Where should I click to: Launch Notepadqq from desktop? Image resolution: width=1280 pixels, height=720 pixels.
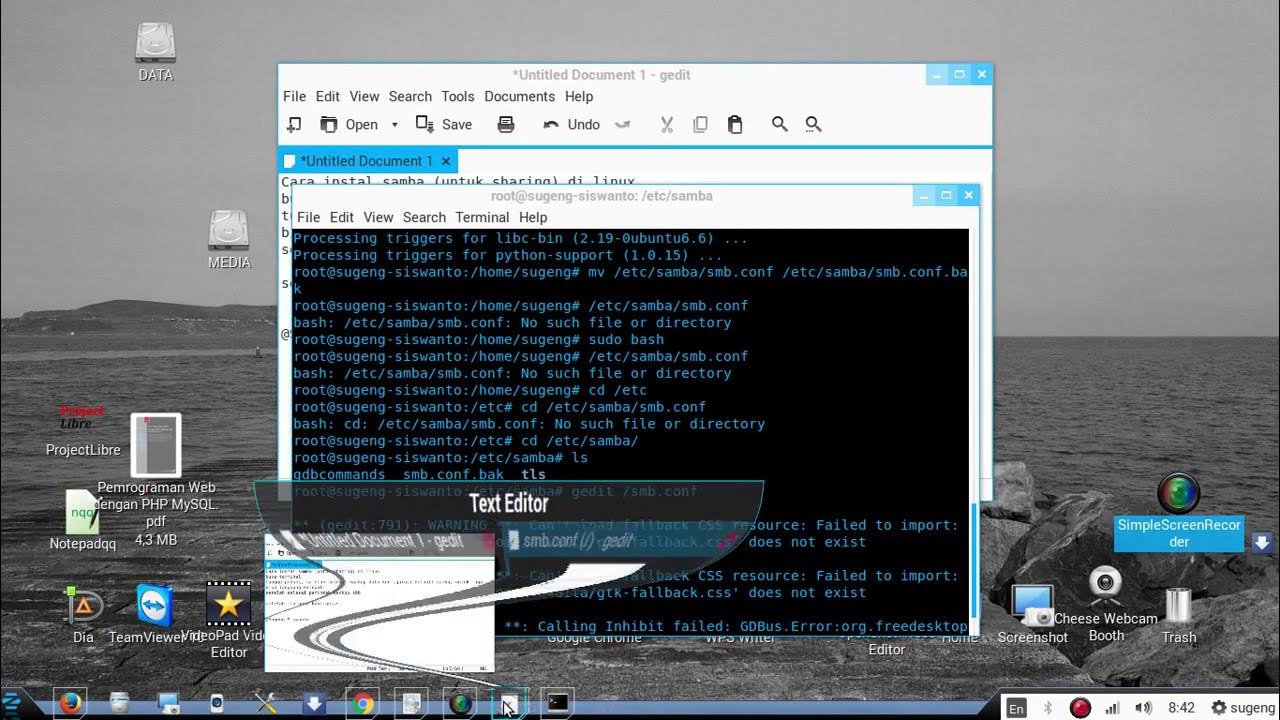click(83, 520)
